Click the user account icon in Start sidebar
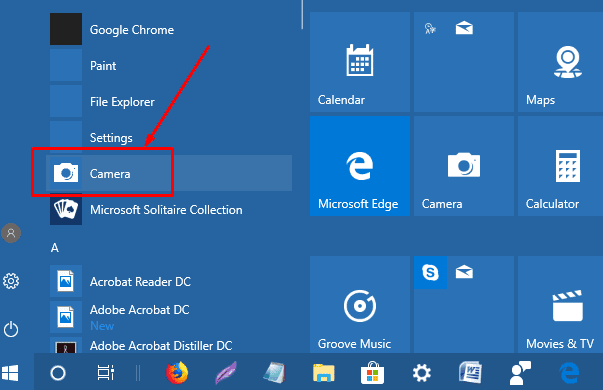Viewport: 603px width, 390px height. click(x=11, y=233)
